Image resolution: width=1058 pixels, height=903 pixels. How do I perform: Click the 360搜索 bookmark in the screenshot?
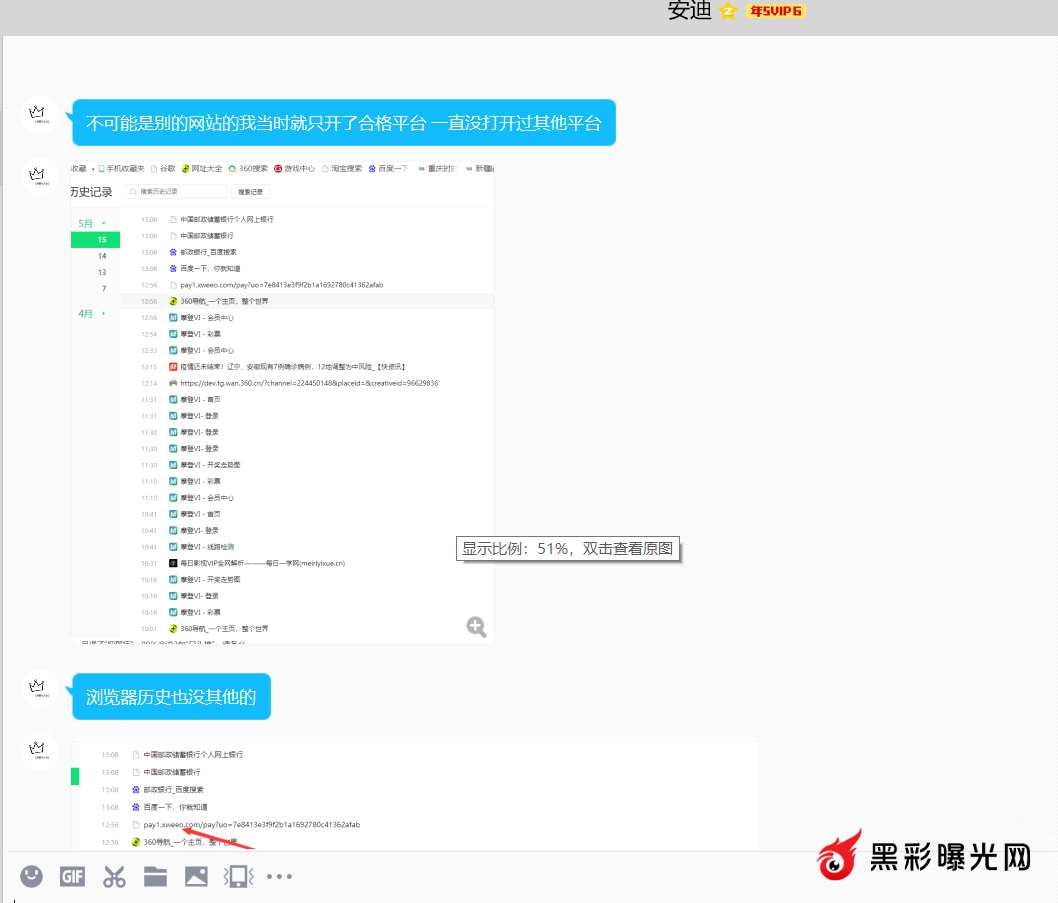[x=247, y=168]
